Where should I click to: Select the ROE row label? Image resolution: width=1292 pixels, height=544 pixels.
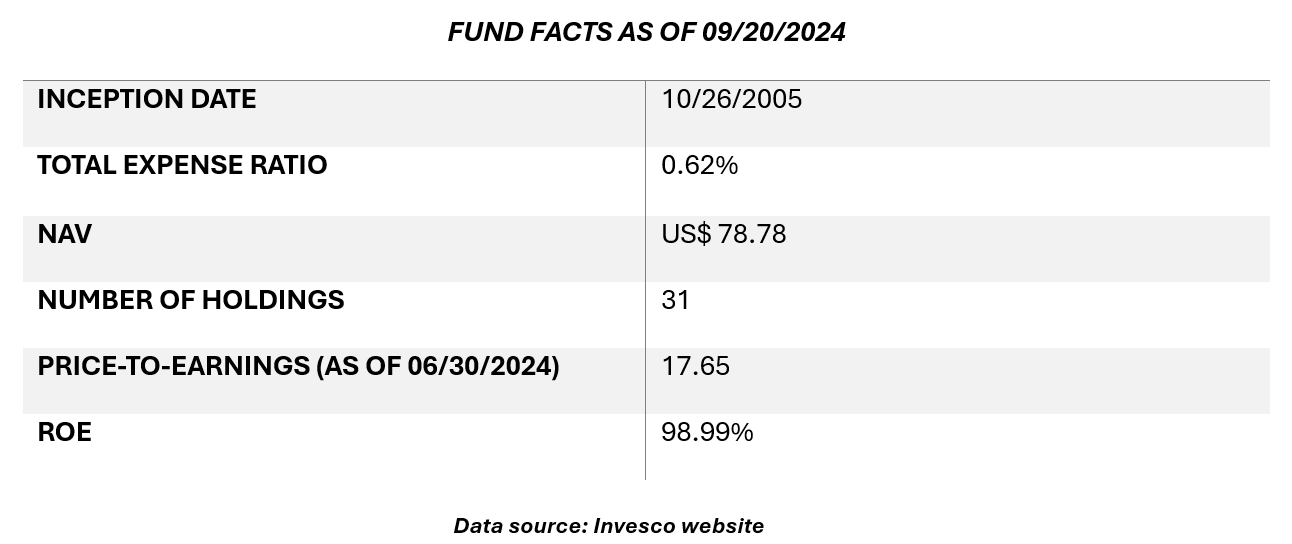point(64,433)
